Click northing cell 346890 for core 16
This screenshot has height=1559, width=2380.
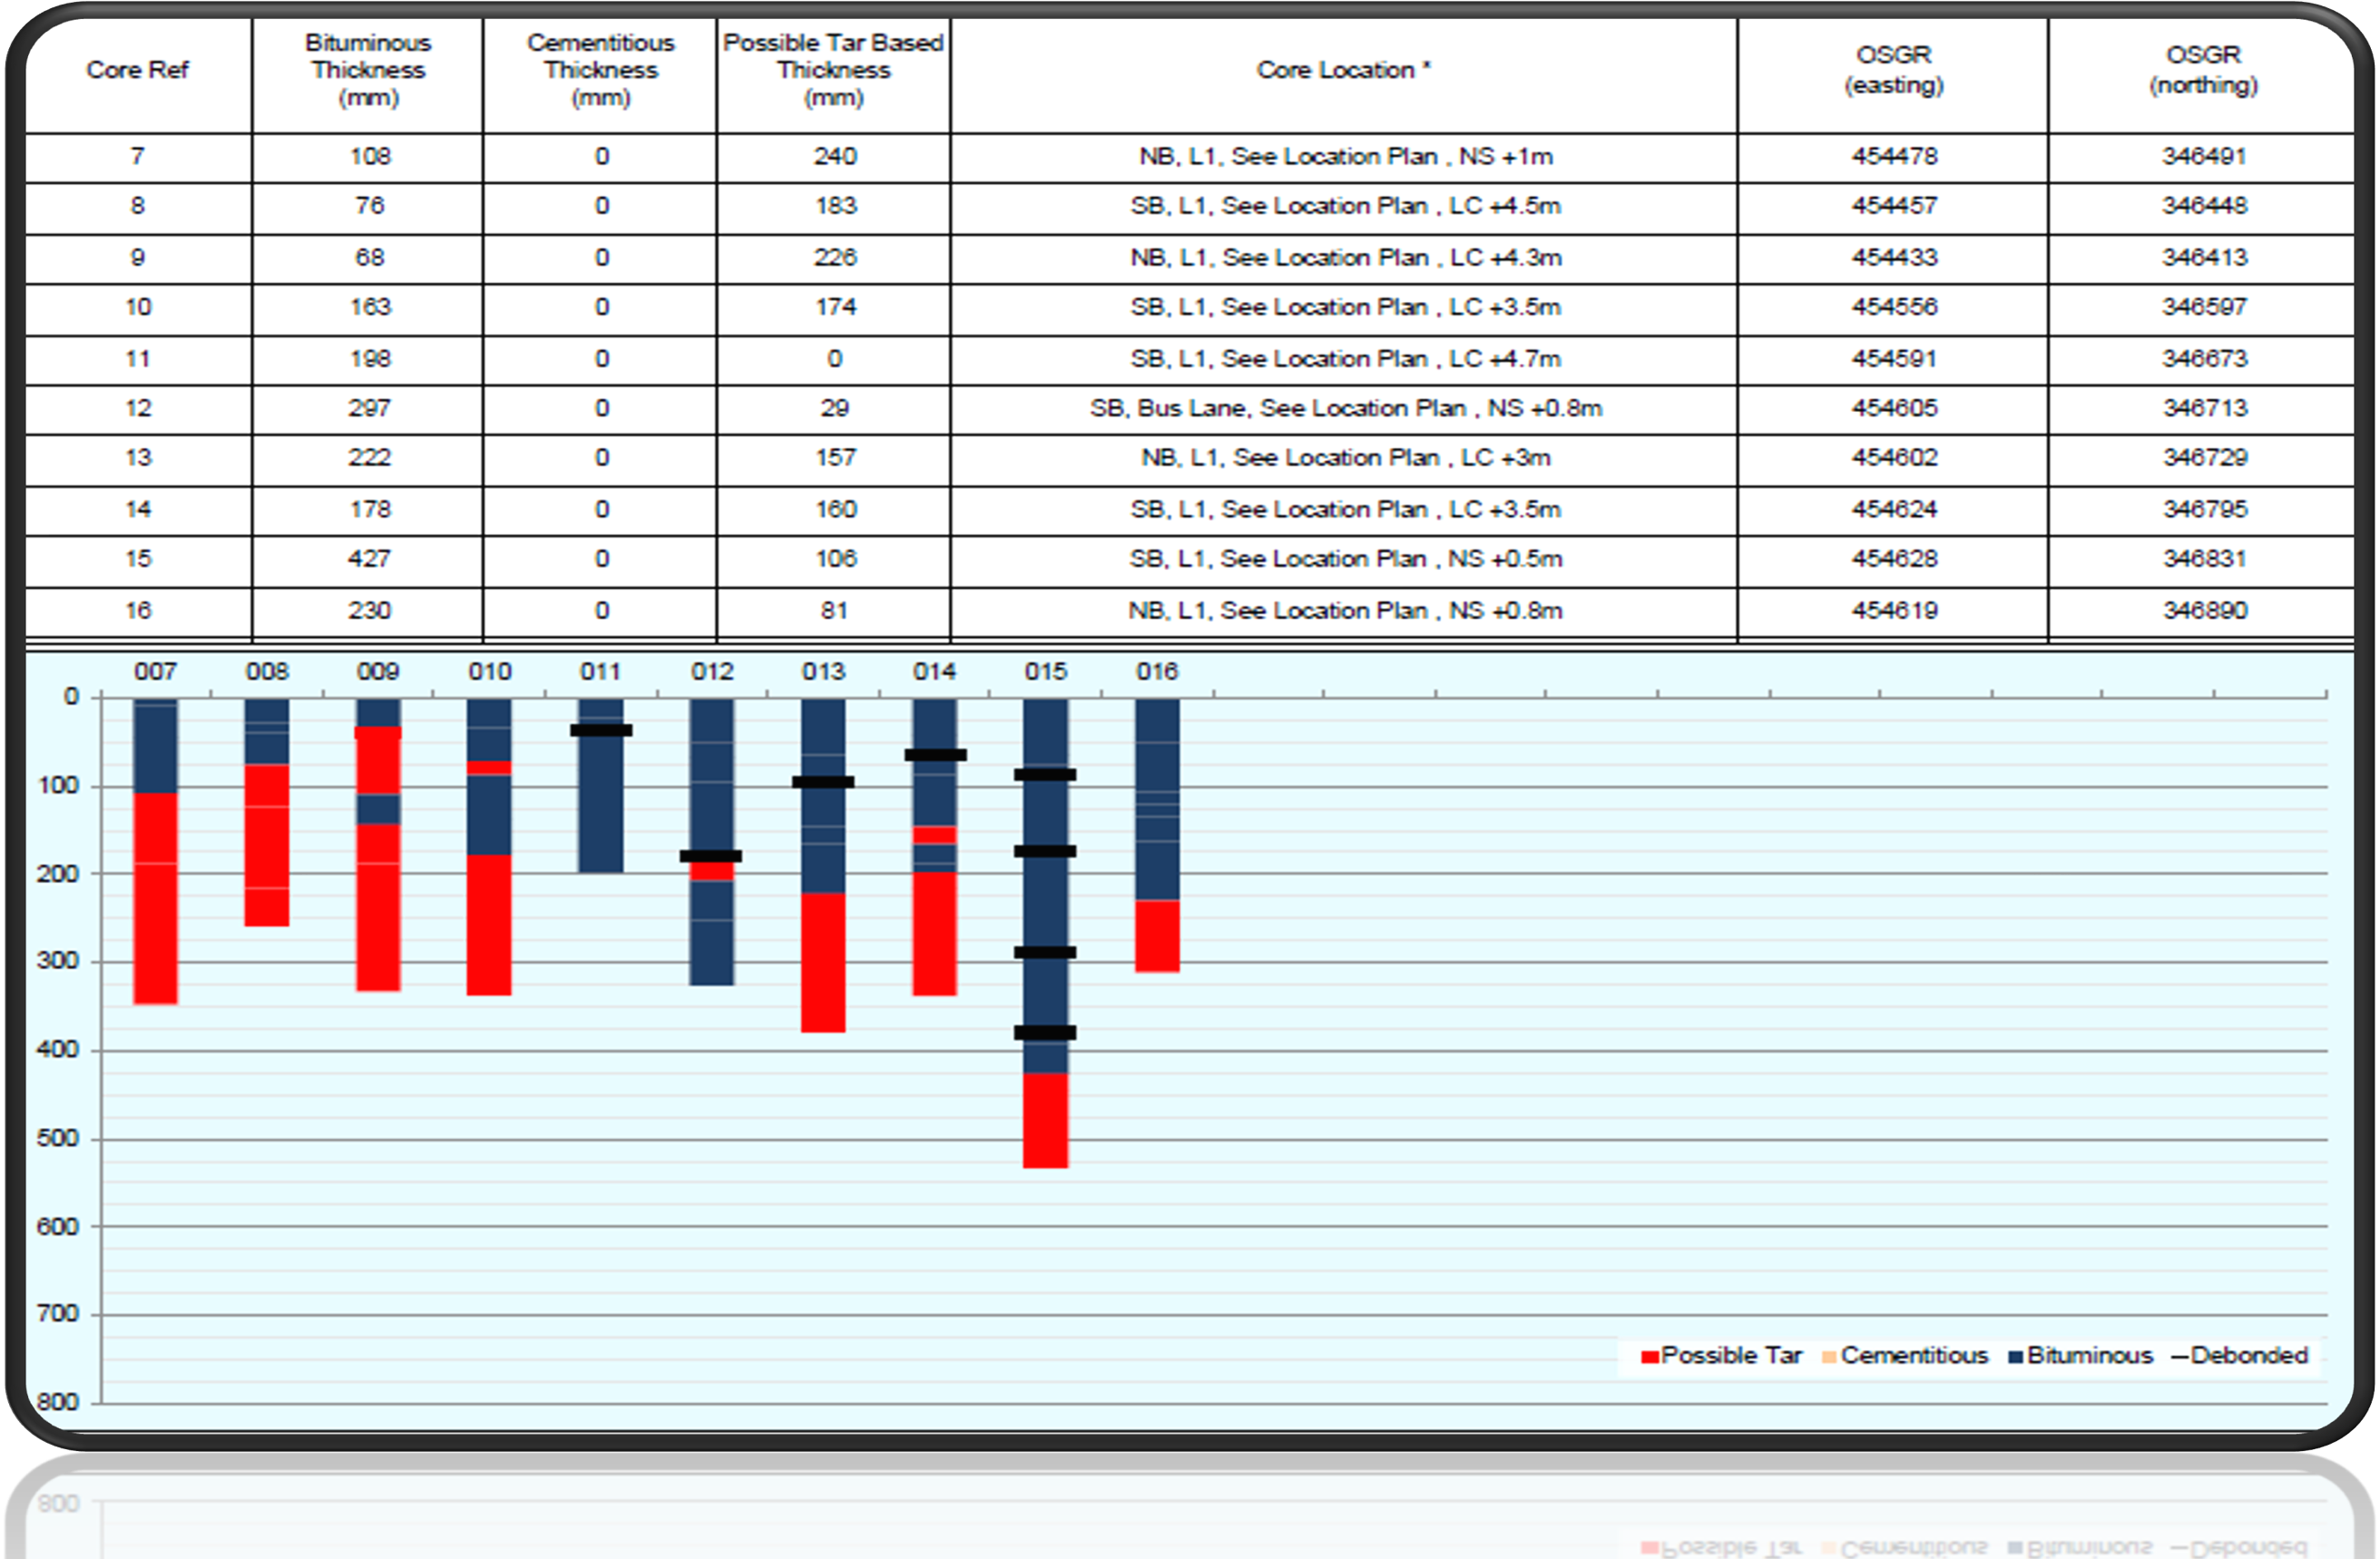click(2204, 611)
